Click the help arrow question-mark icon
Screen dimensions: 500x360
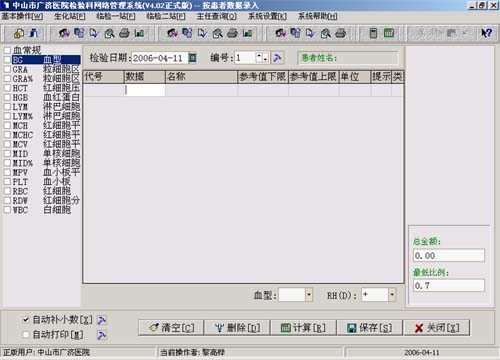486,33
